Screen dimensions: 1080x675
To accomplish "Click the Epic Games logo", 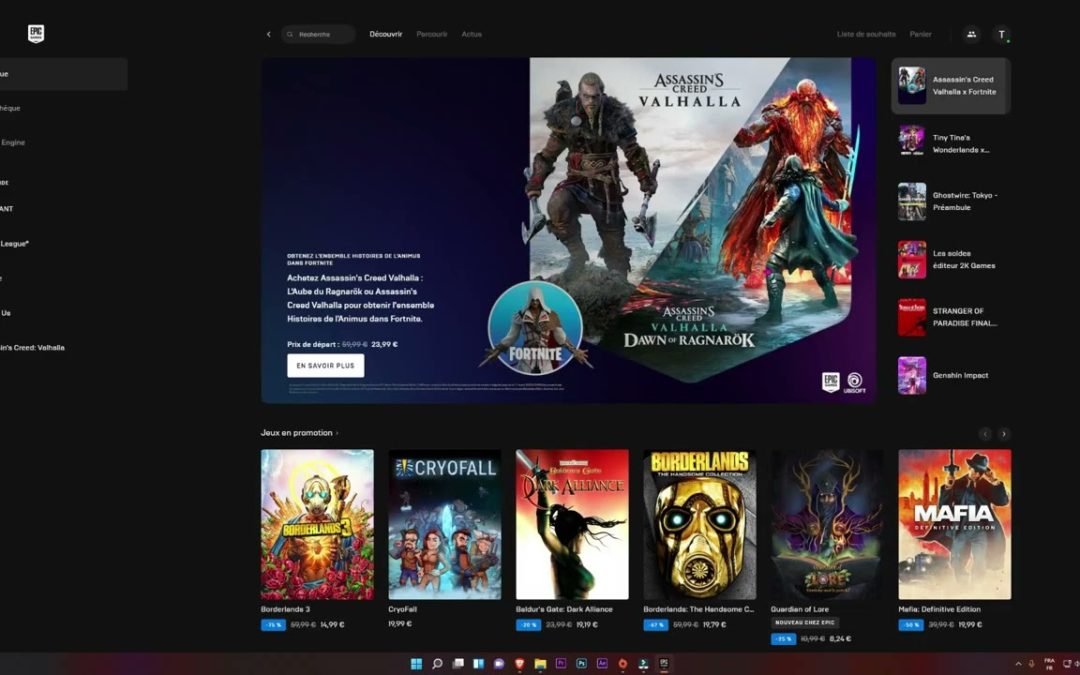I will coord(36,33).
